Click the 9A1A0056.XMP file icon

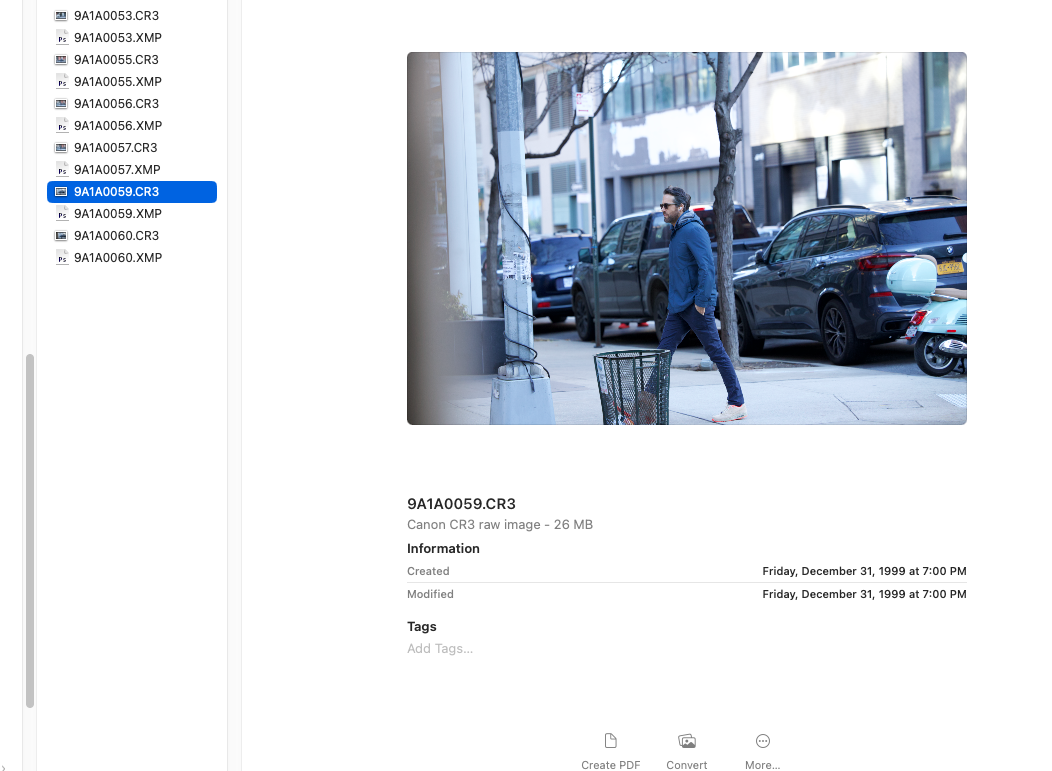[62, 125]
